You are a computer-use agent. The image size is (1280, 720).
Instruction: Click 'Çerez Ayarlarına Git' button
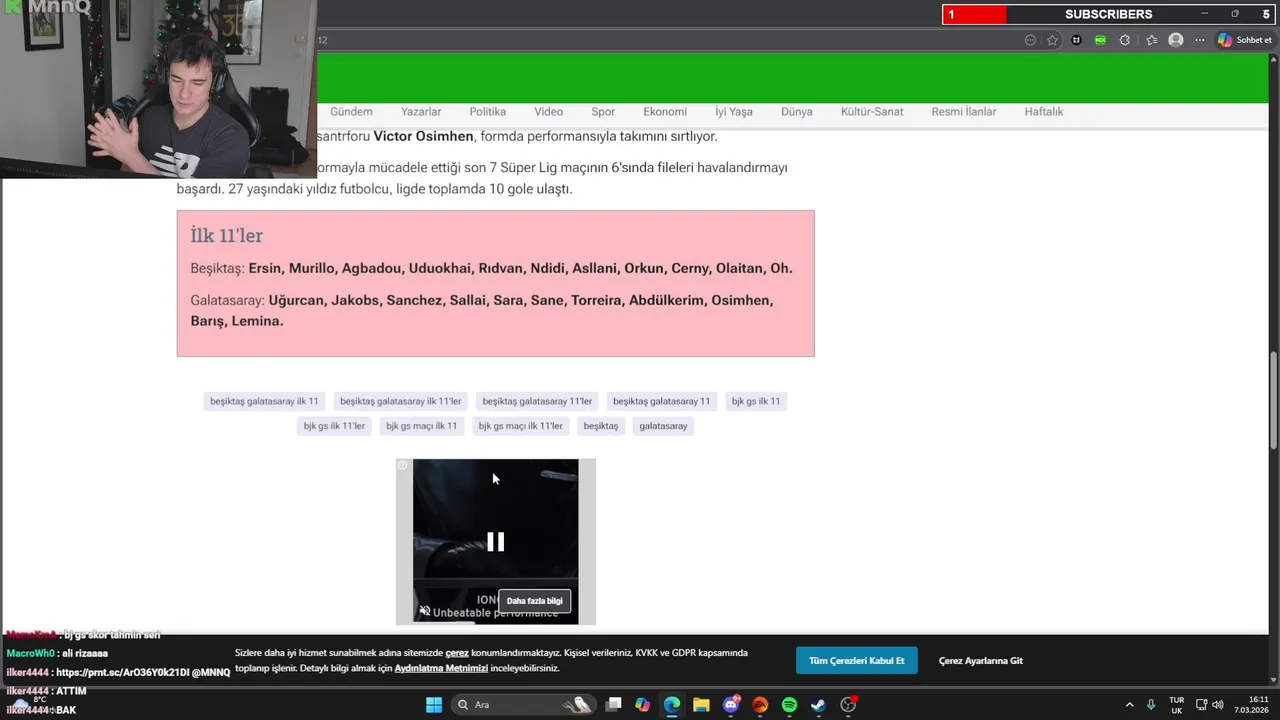tap(981, 661)
